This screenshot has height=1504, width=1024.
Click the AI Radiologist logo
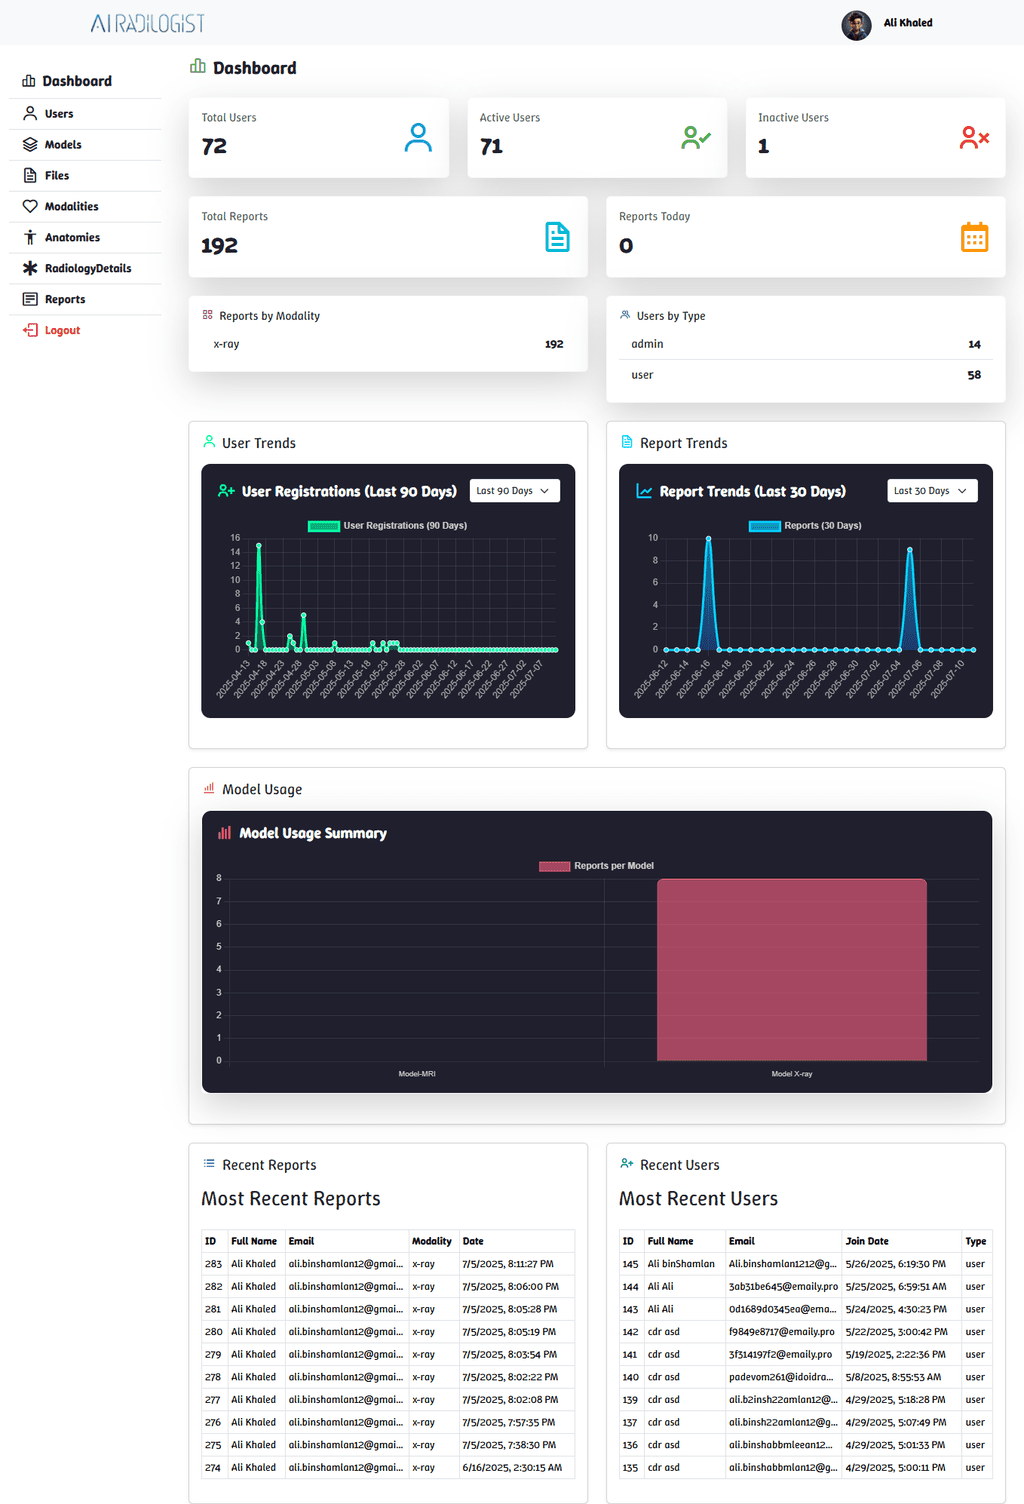147,24
